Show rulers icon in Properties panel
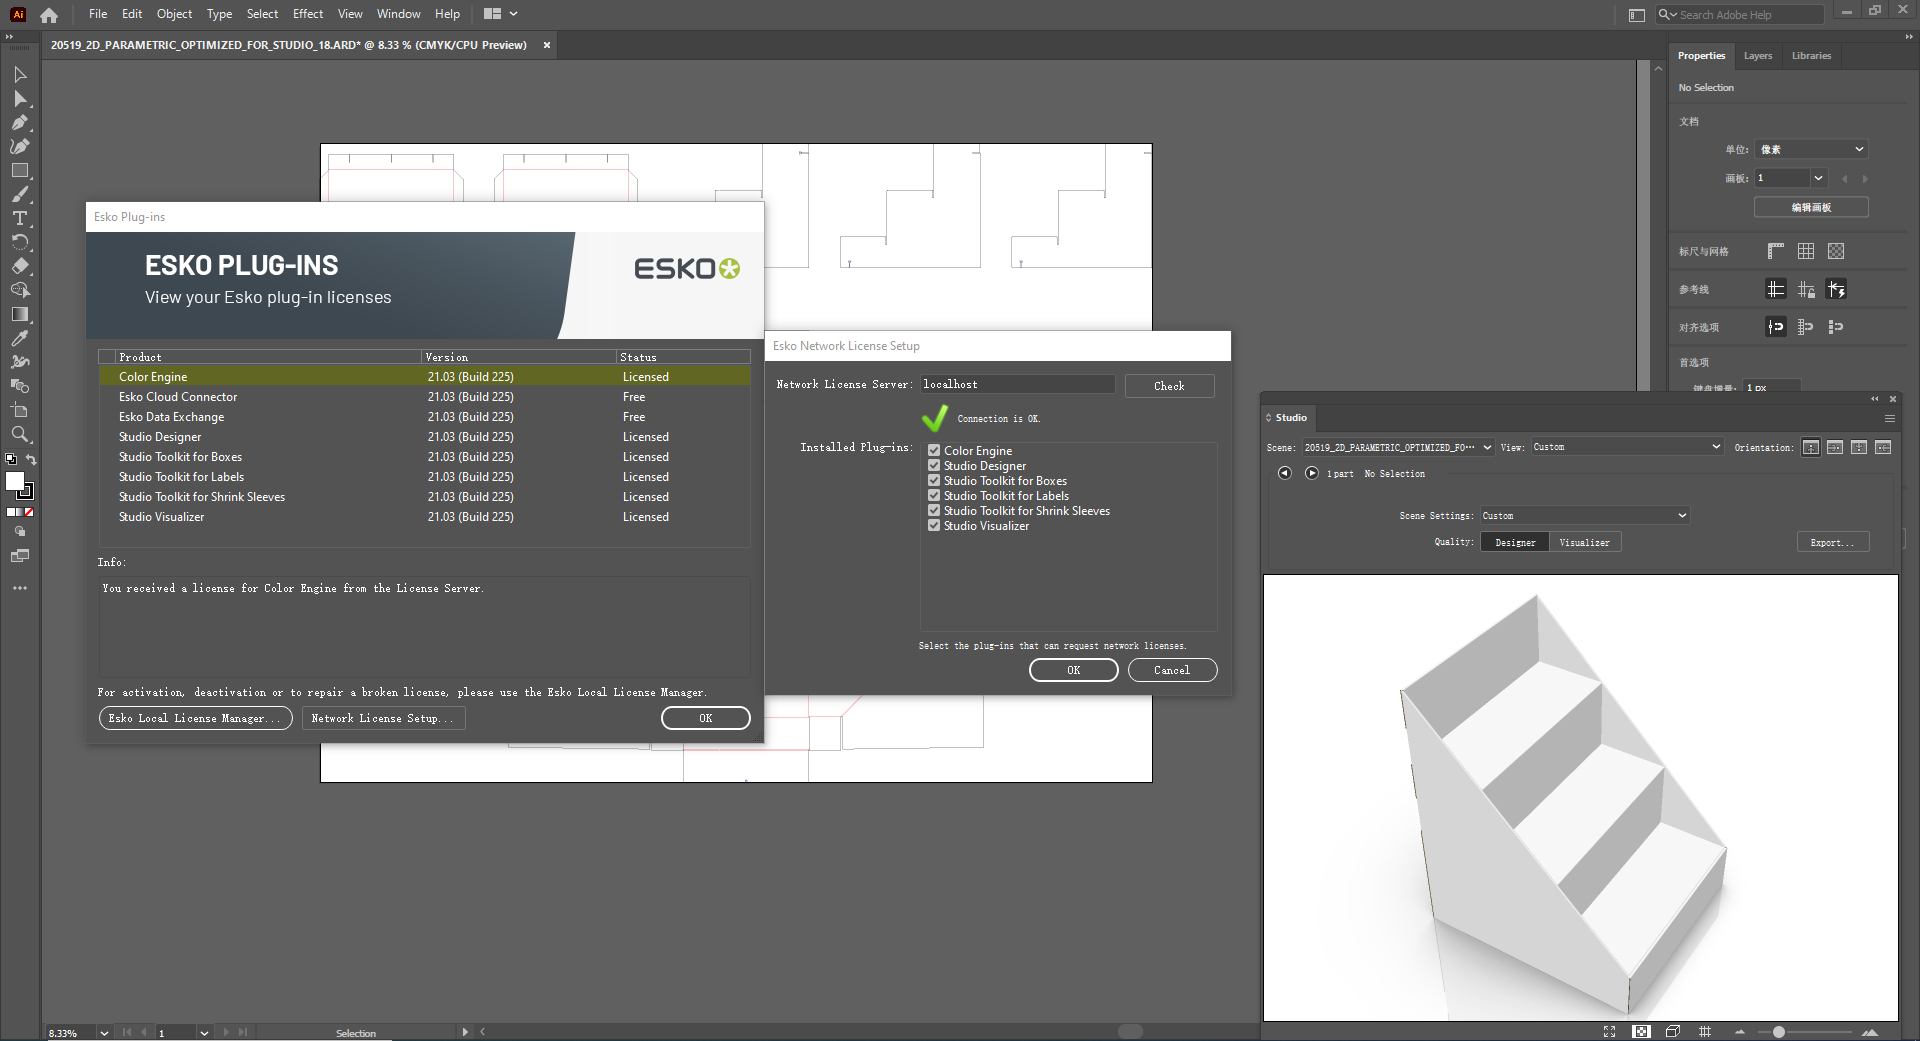Image resolution: width=1920 pixels, height=1041 pixels. (1776, 251)
